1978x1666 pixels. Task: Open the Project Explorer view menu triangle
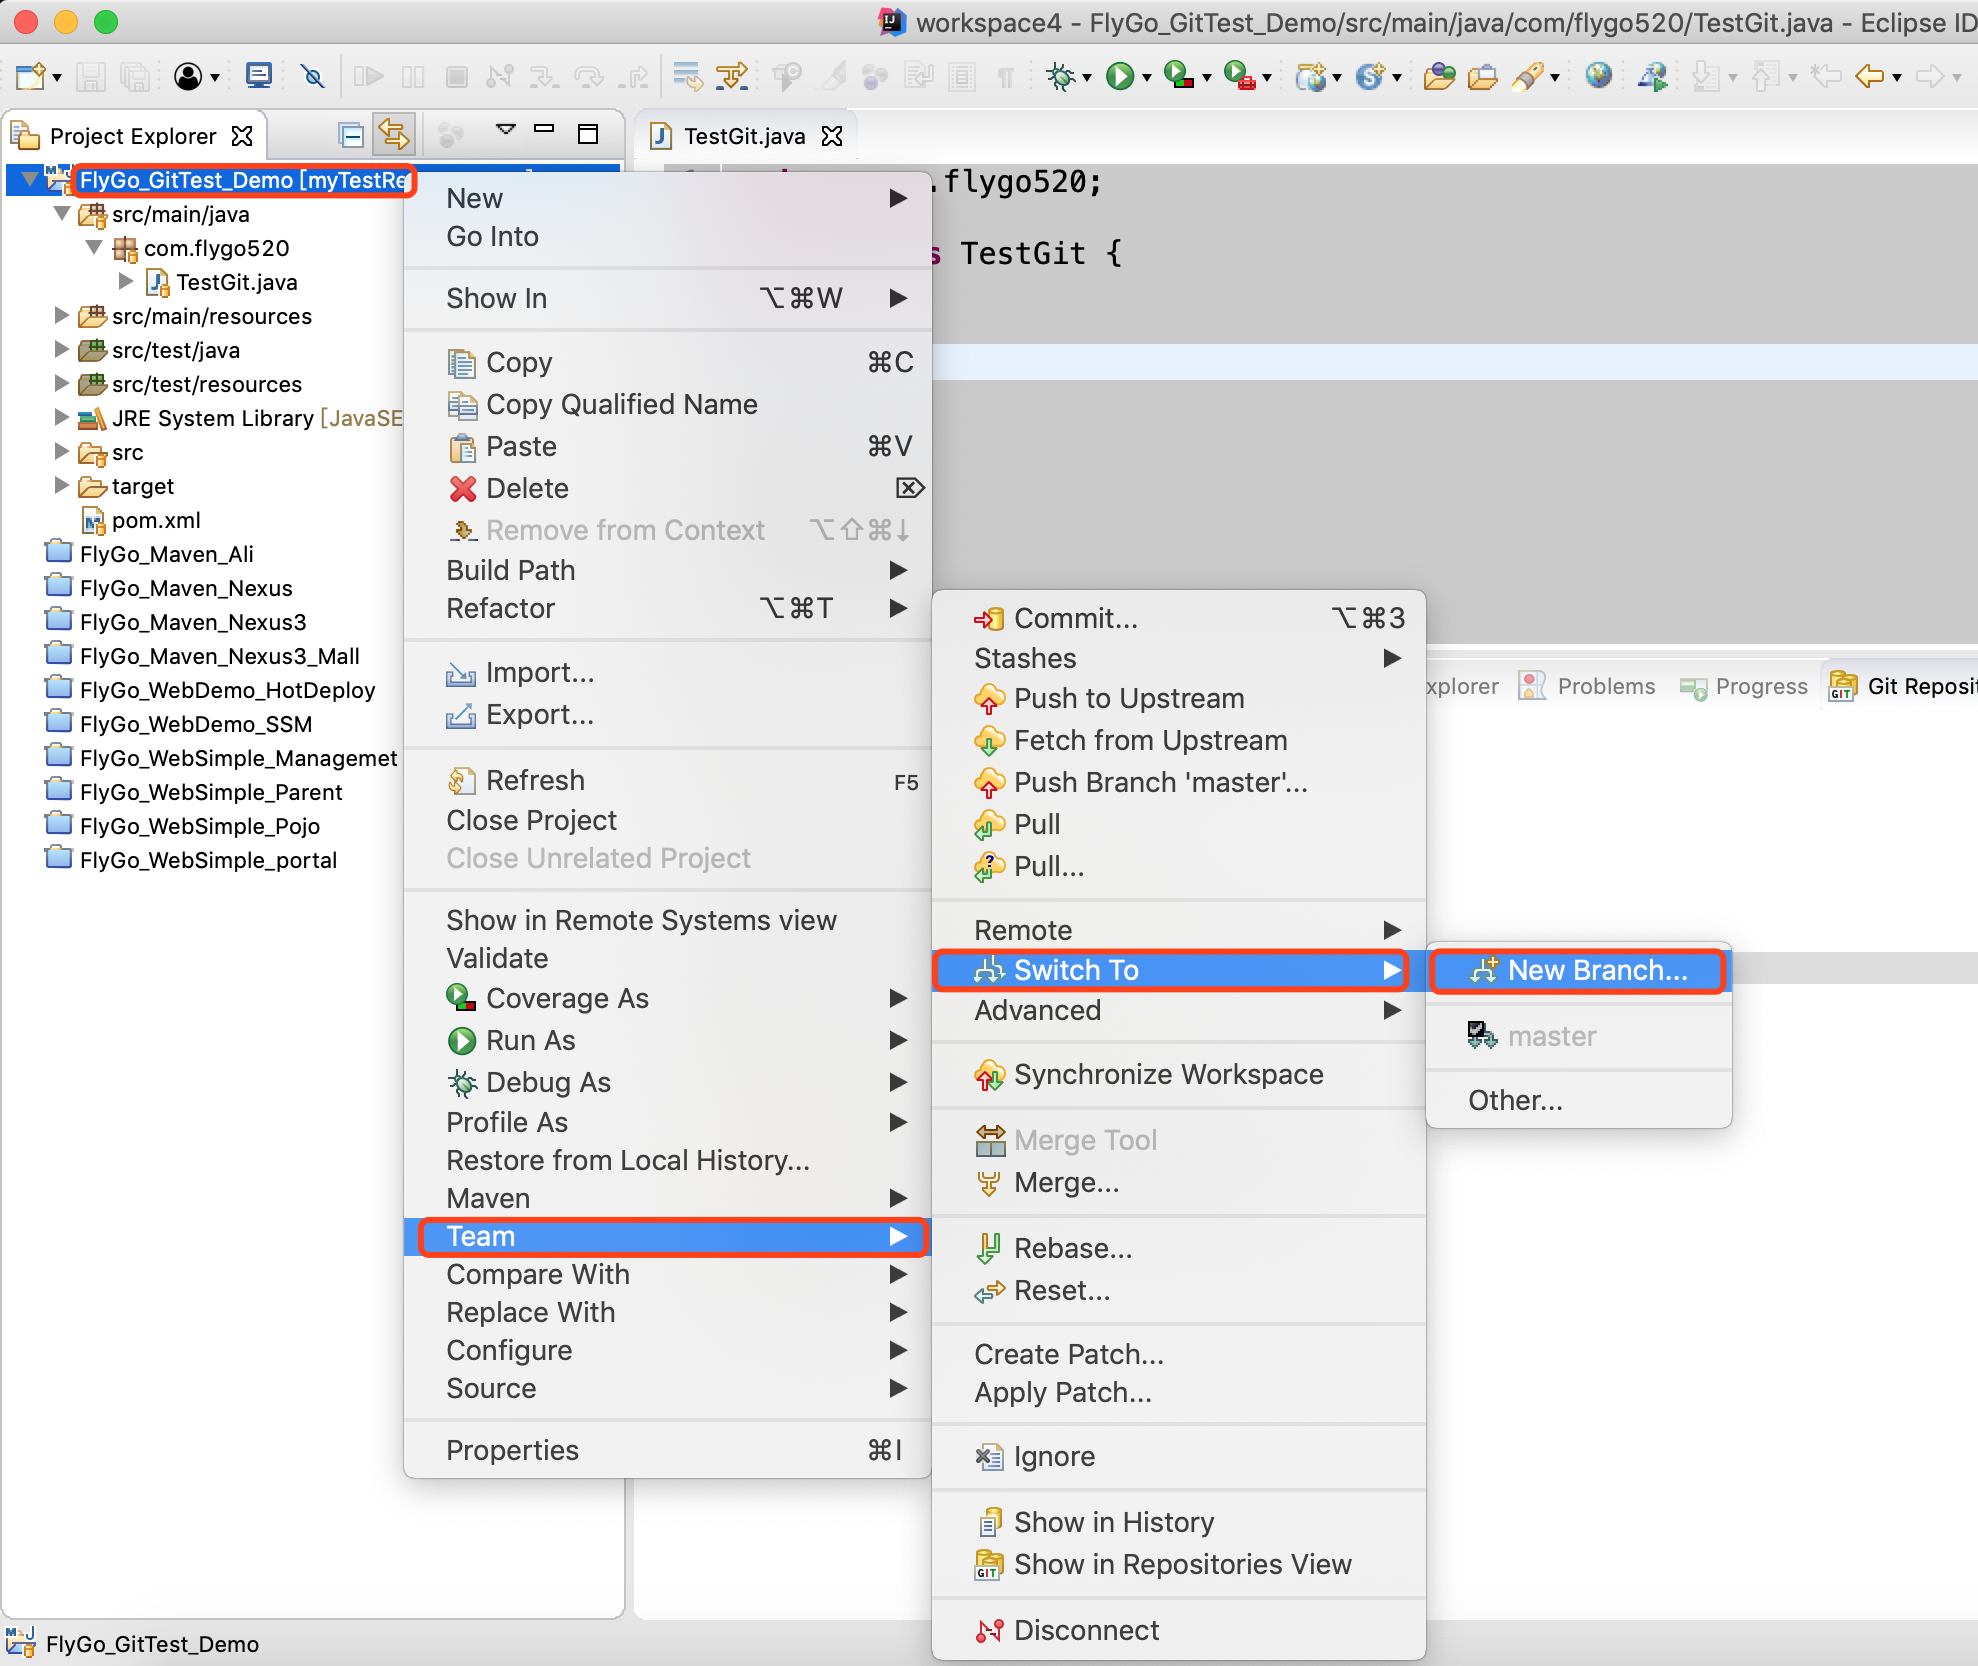click(505, 131)
